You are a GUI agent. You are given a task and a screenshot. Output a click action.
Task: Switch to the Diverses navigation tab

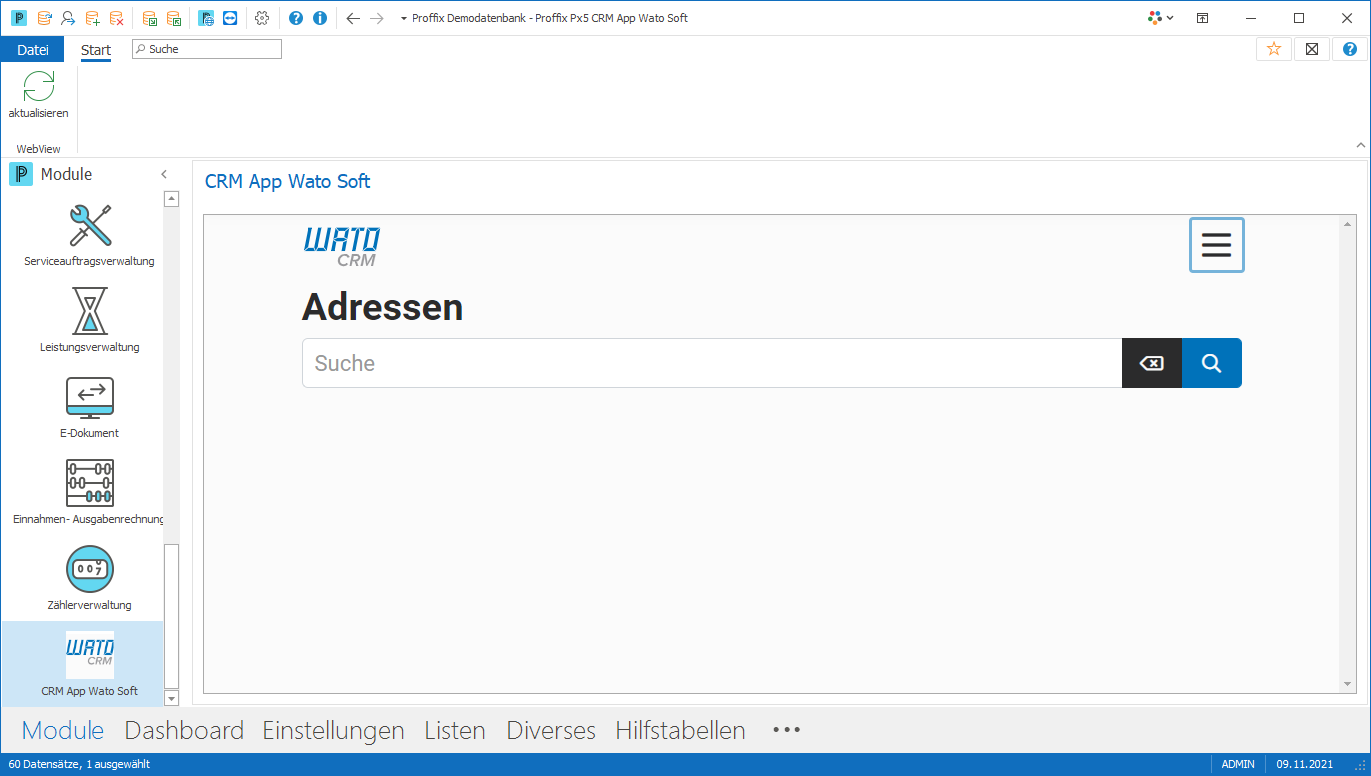tap(551, 730)
